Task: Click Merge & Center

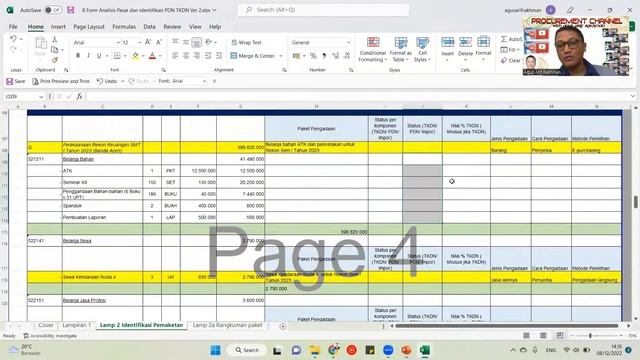Action: [252, 56]
